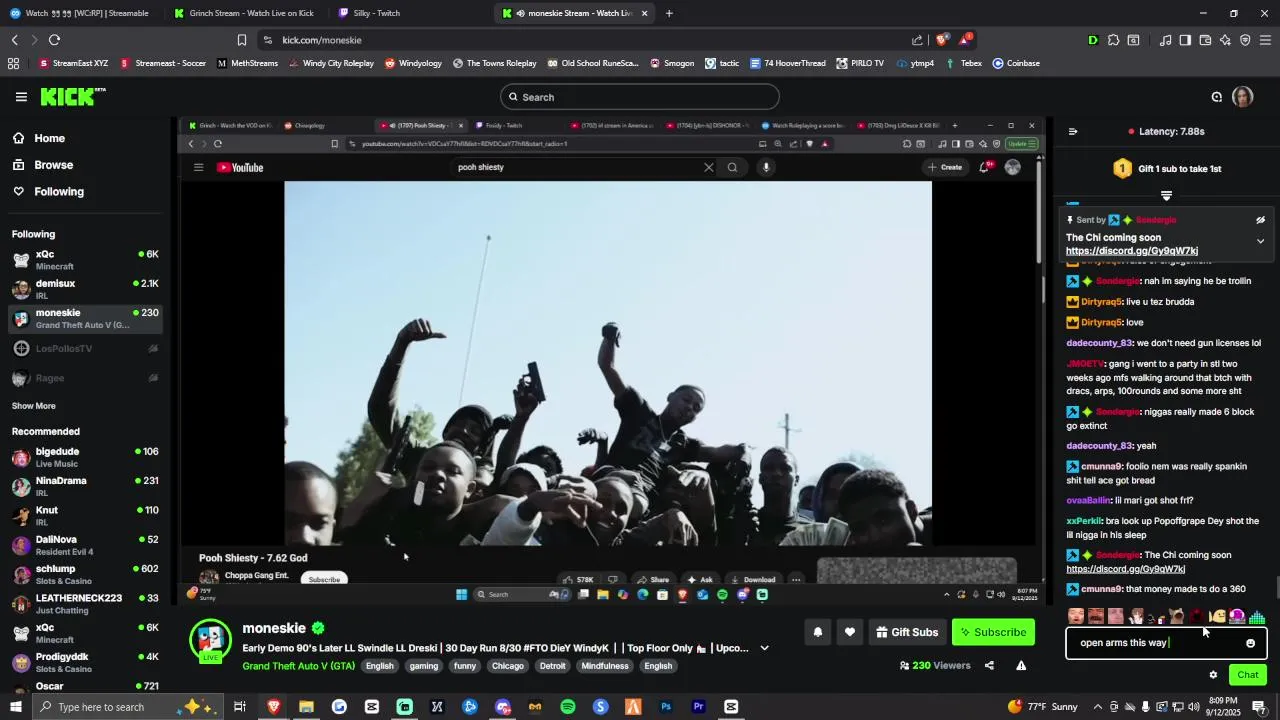The height and width of the screenshot is (720, 1280).
Task: Unpin the pinned chat message
Action: coord(1260,220)
